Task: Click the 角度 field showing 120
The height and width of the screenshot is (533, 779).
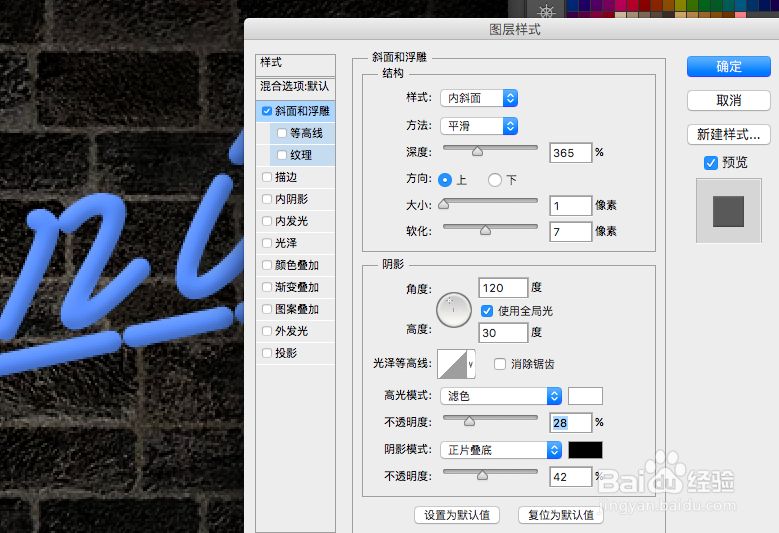Action: (503, 288)
